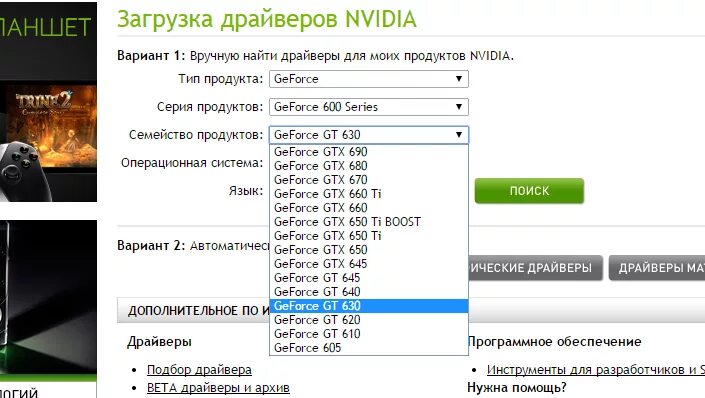The image size is (705, 398).
Task: Click the Язык field label
Action: click(x=246, y=191)
